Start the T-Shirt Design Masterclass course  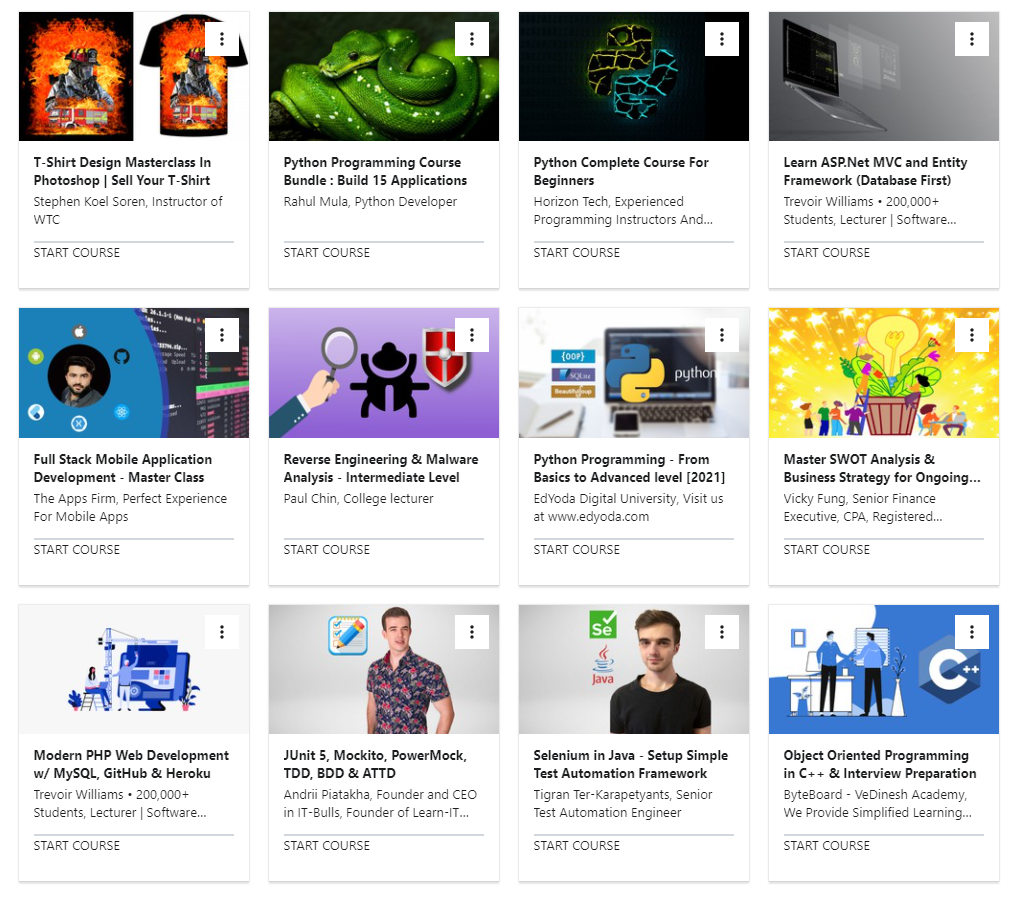pos(77,252)
